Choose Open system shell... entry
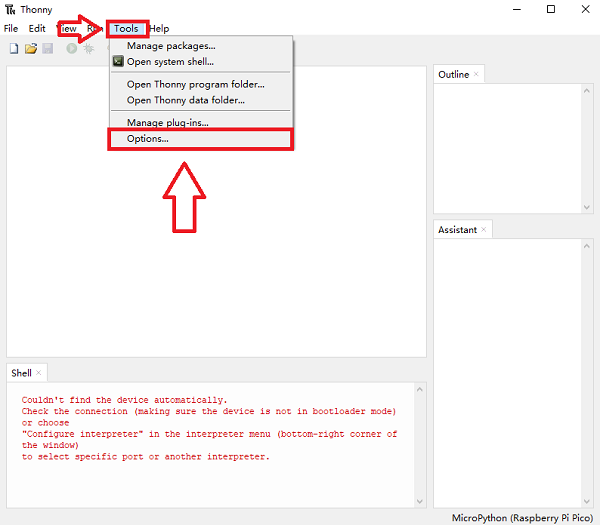 coord(201,62)
